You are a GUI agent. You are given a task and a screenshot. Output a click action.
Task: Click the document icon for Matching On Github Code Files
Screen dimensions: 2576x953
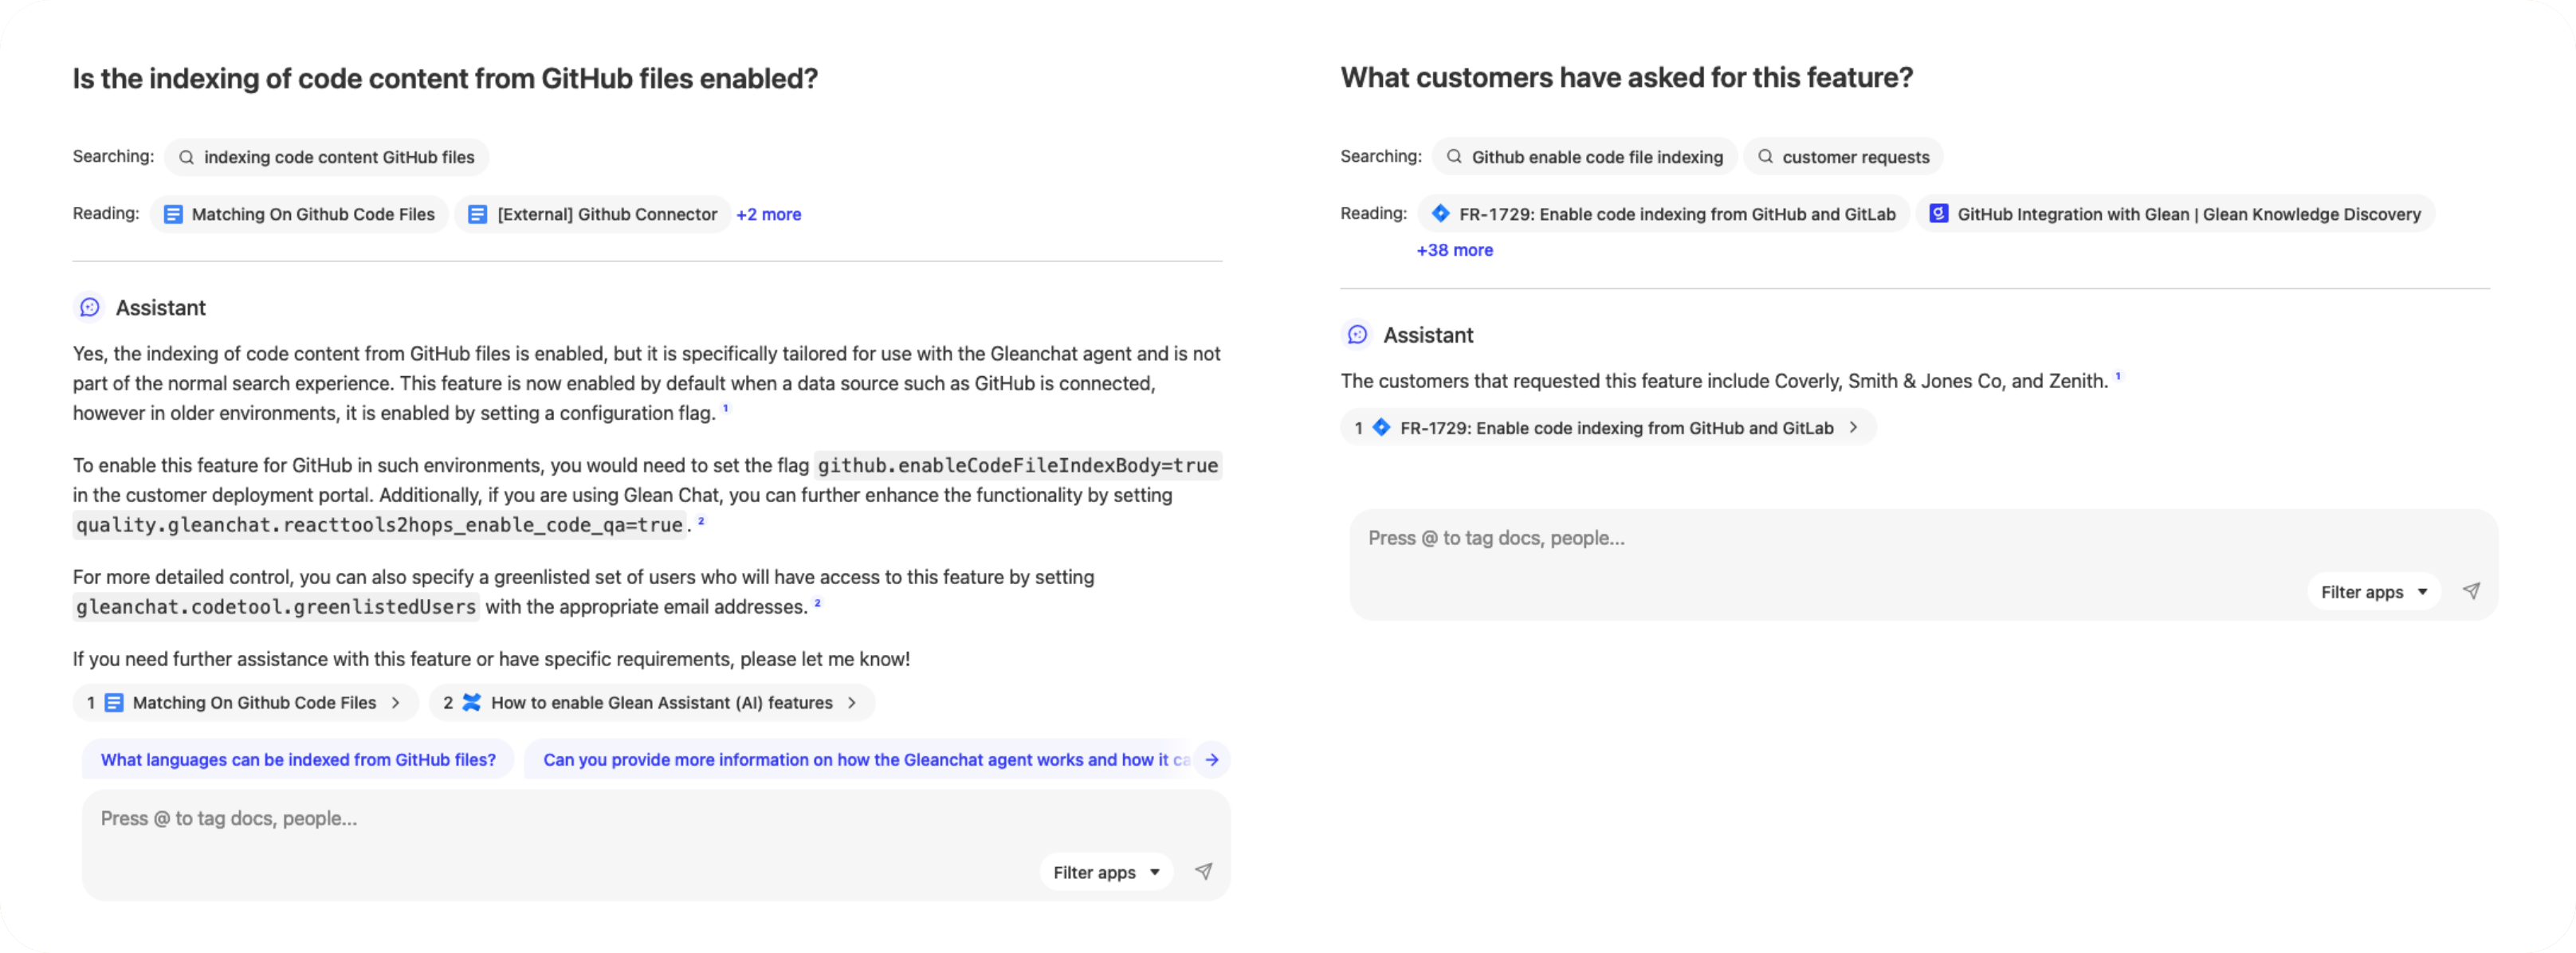(173, 214)
